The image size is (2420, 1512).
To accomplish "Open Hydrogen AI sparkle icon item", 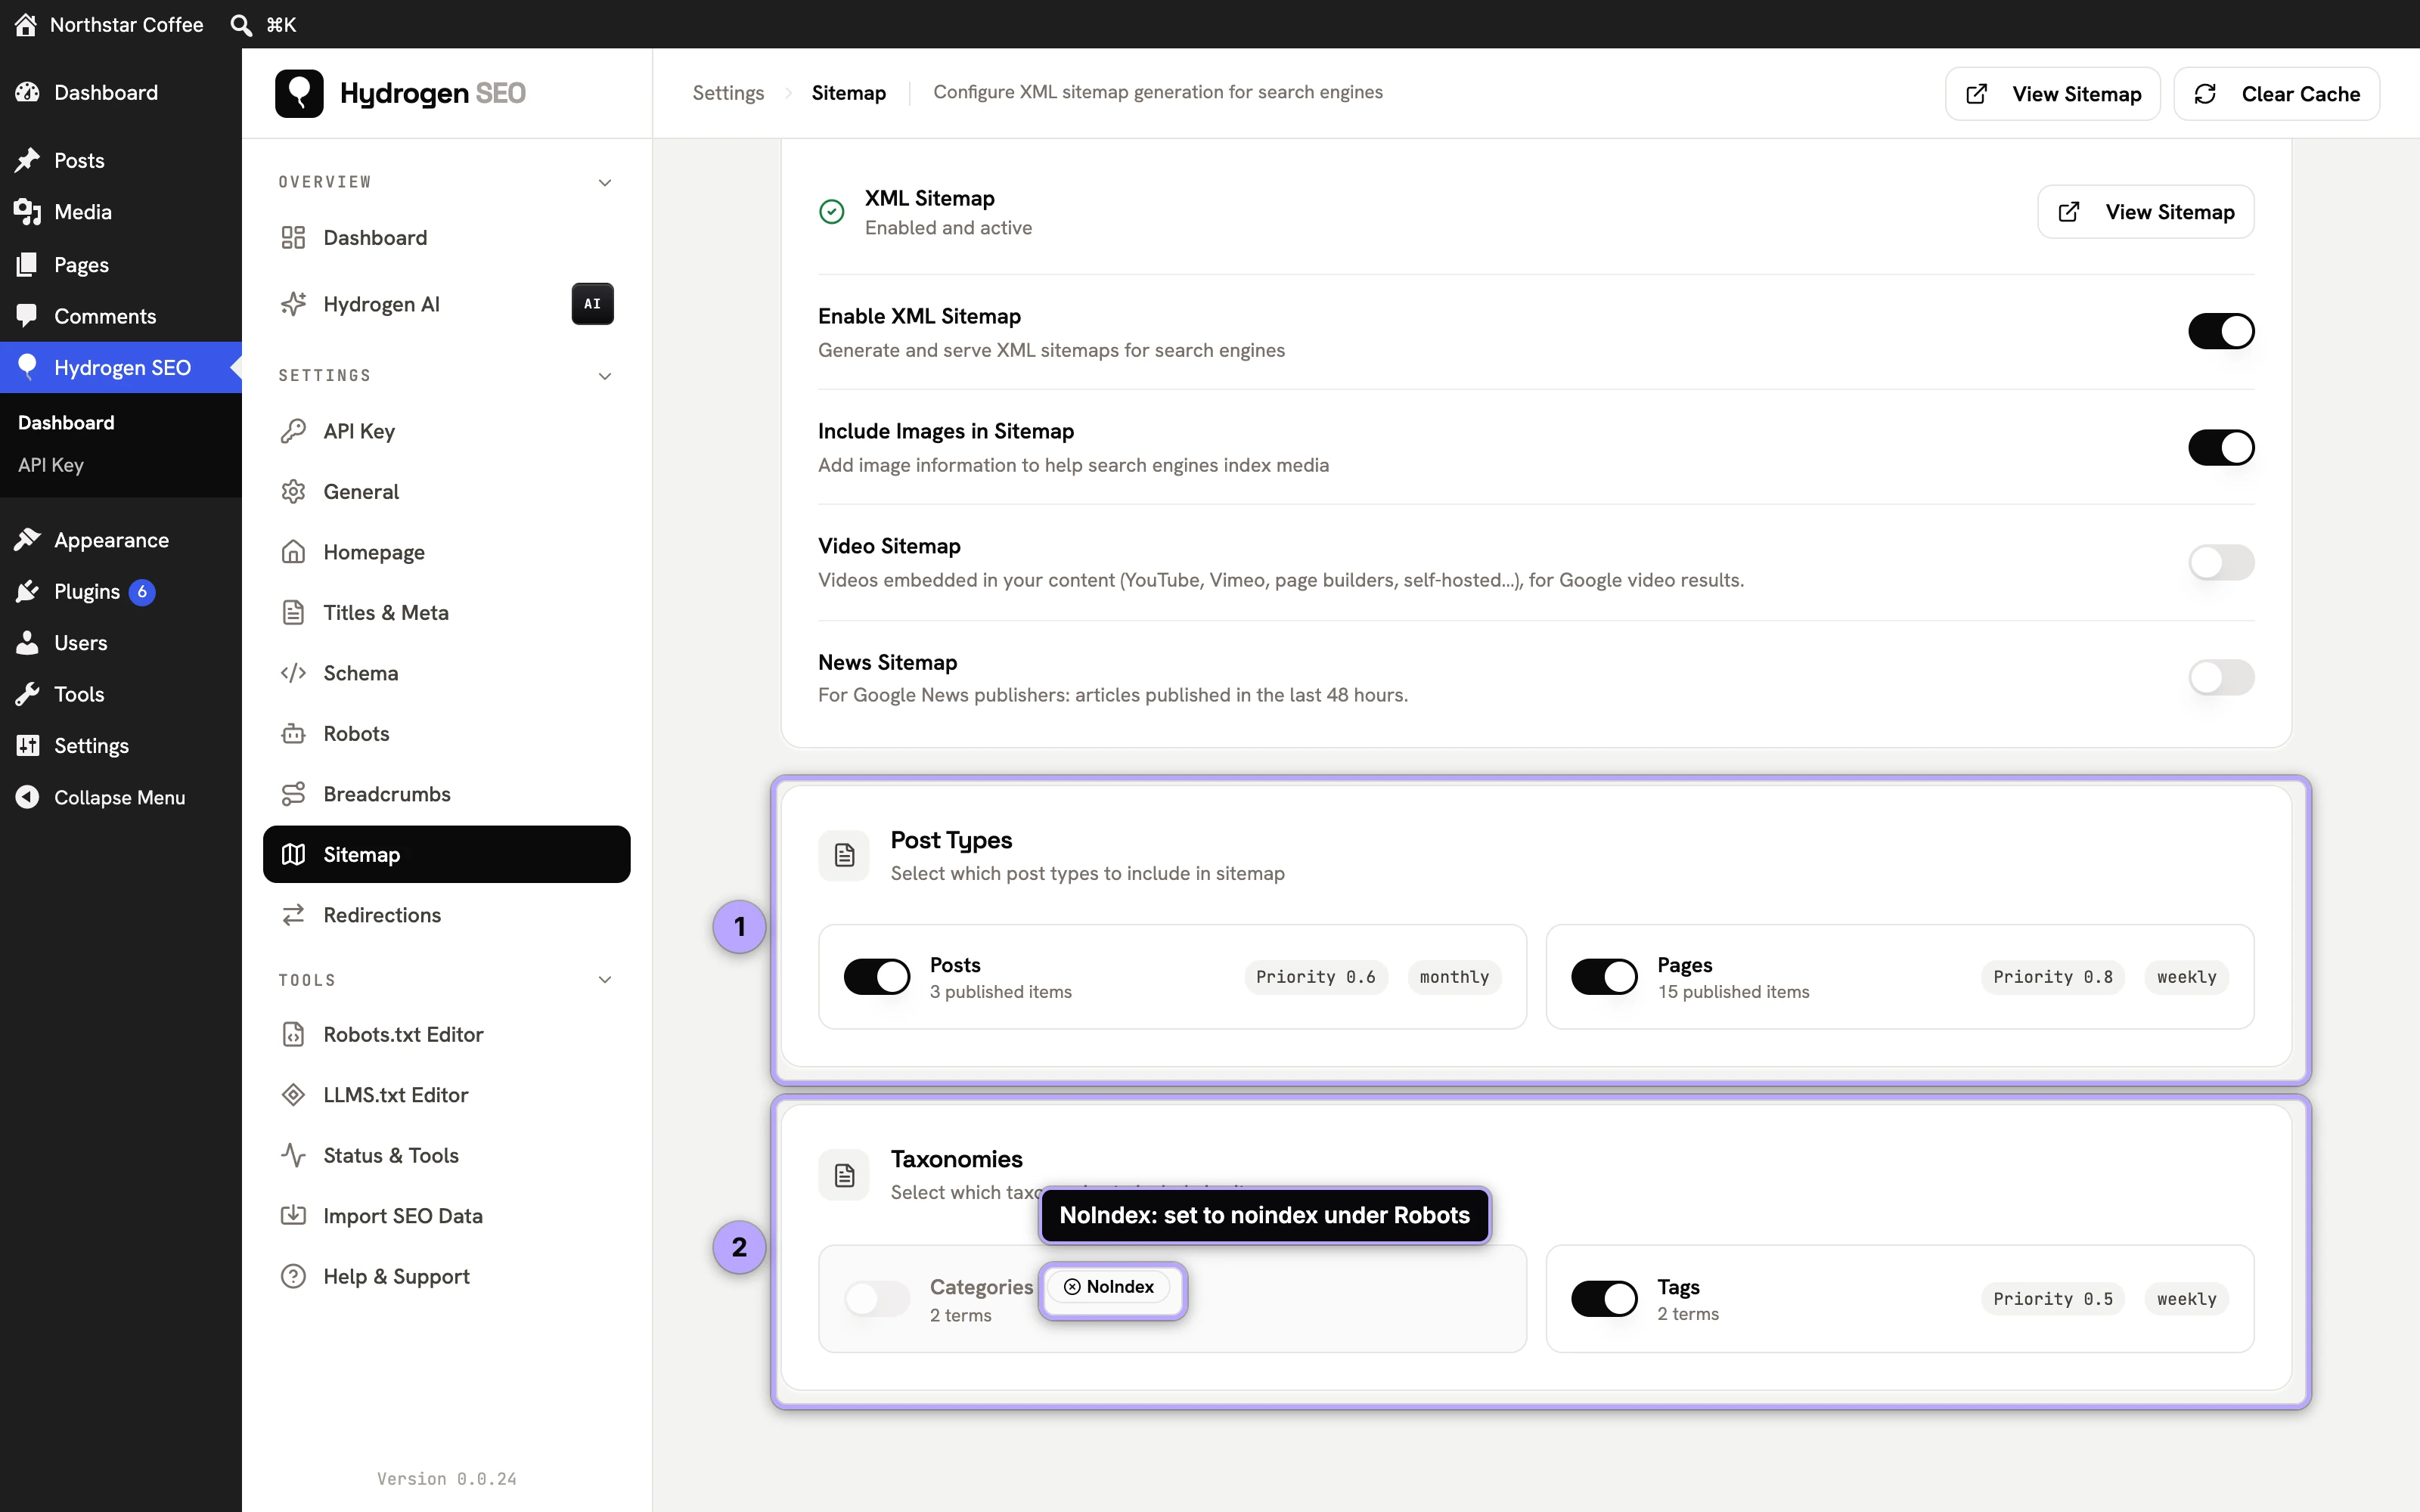I will tap(293, 304).
